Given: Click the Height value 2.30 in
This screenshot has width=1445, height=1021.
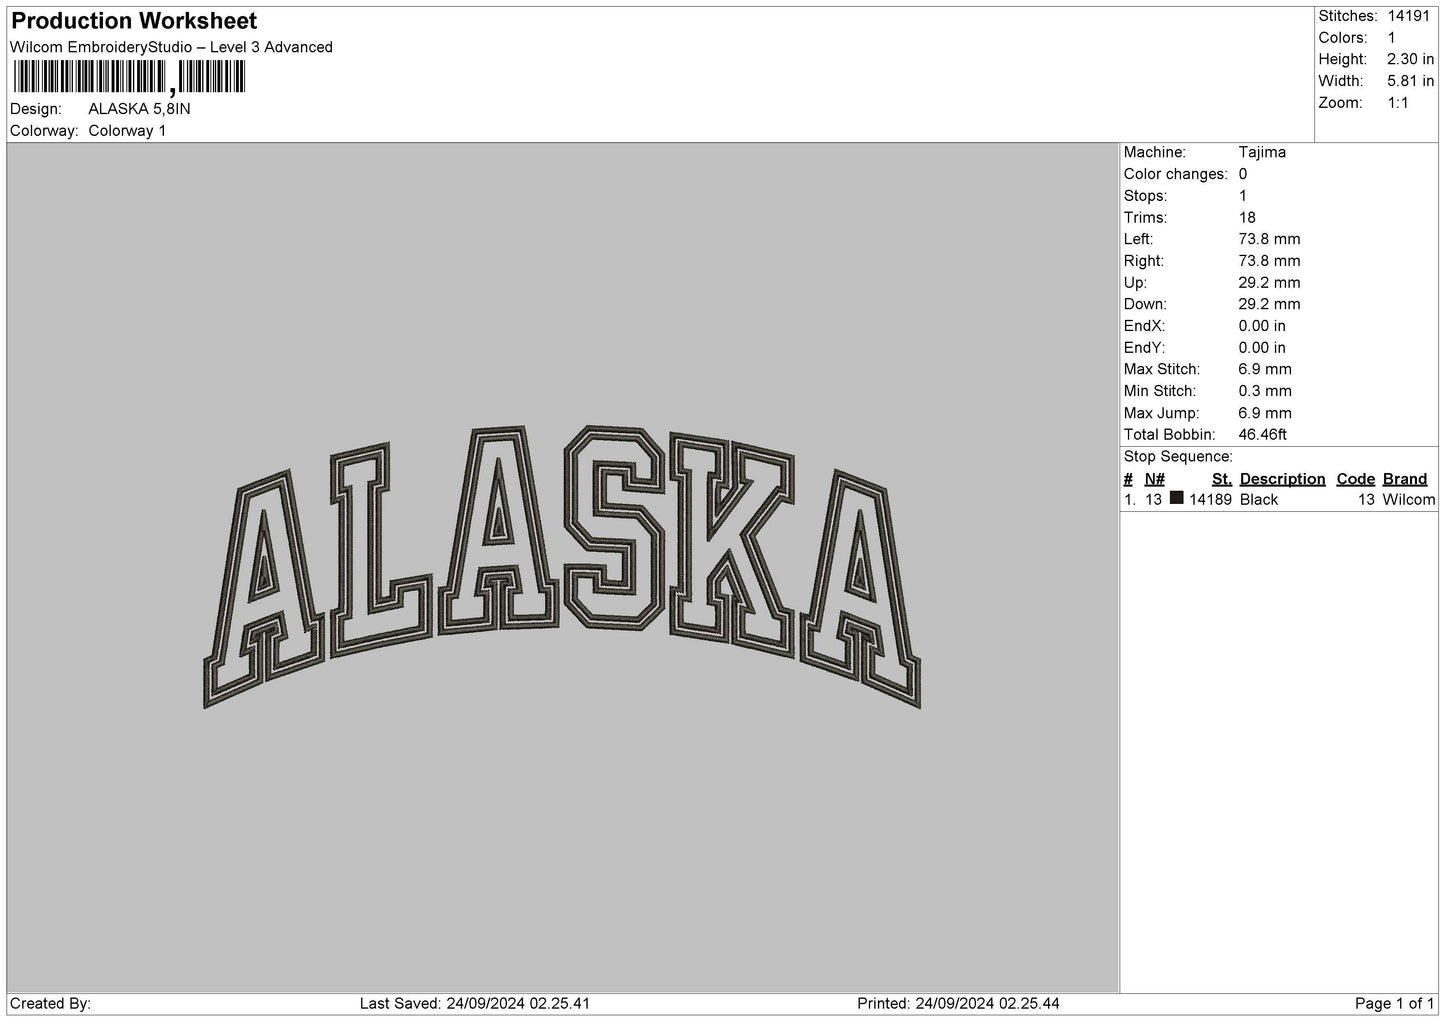Looking at the screenshot, I should click(x=1410, y=59).
